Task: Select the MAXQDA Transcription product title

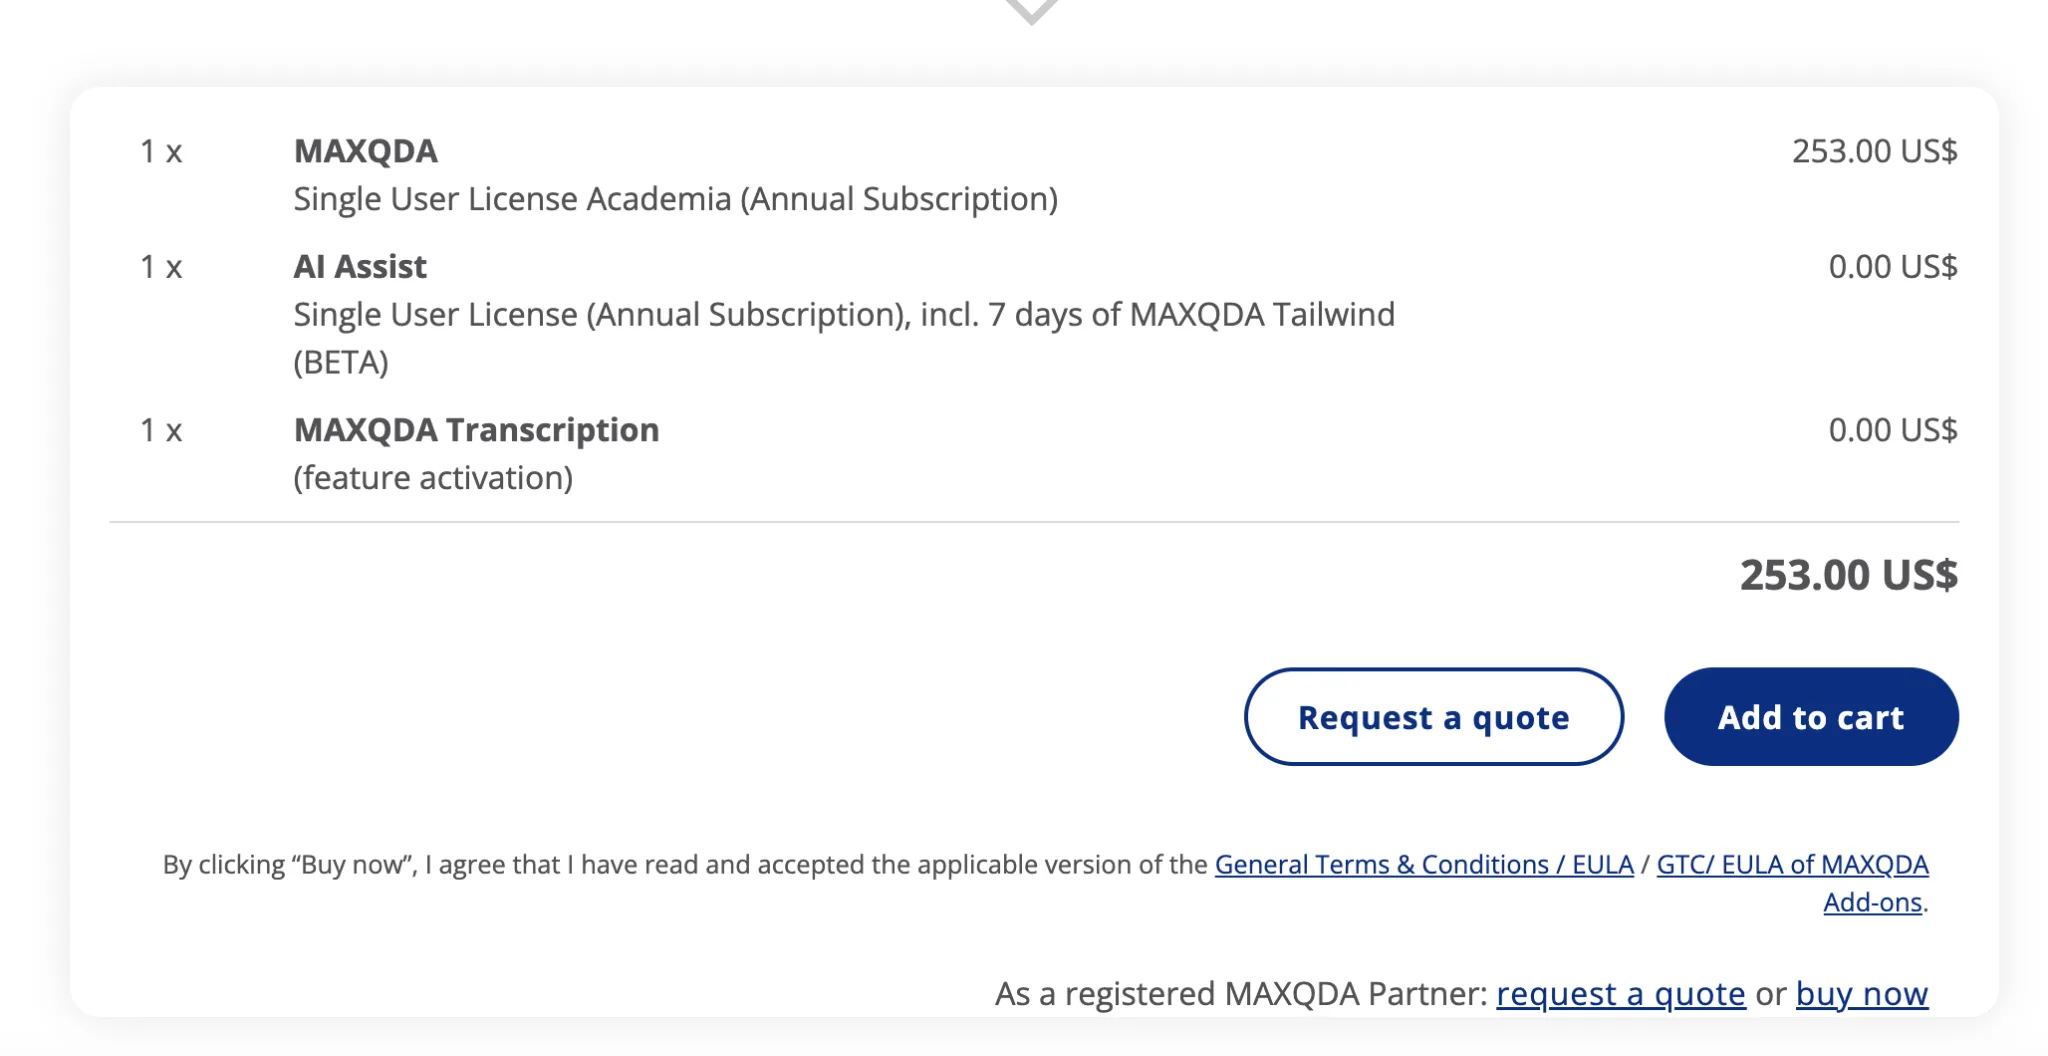Action: tap(477, 430)
